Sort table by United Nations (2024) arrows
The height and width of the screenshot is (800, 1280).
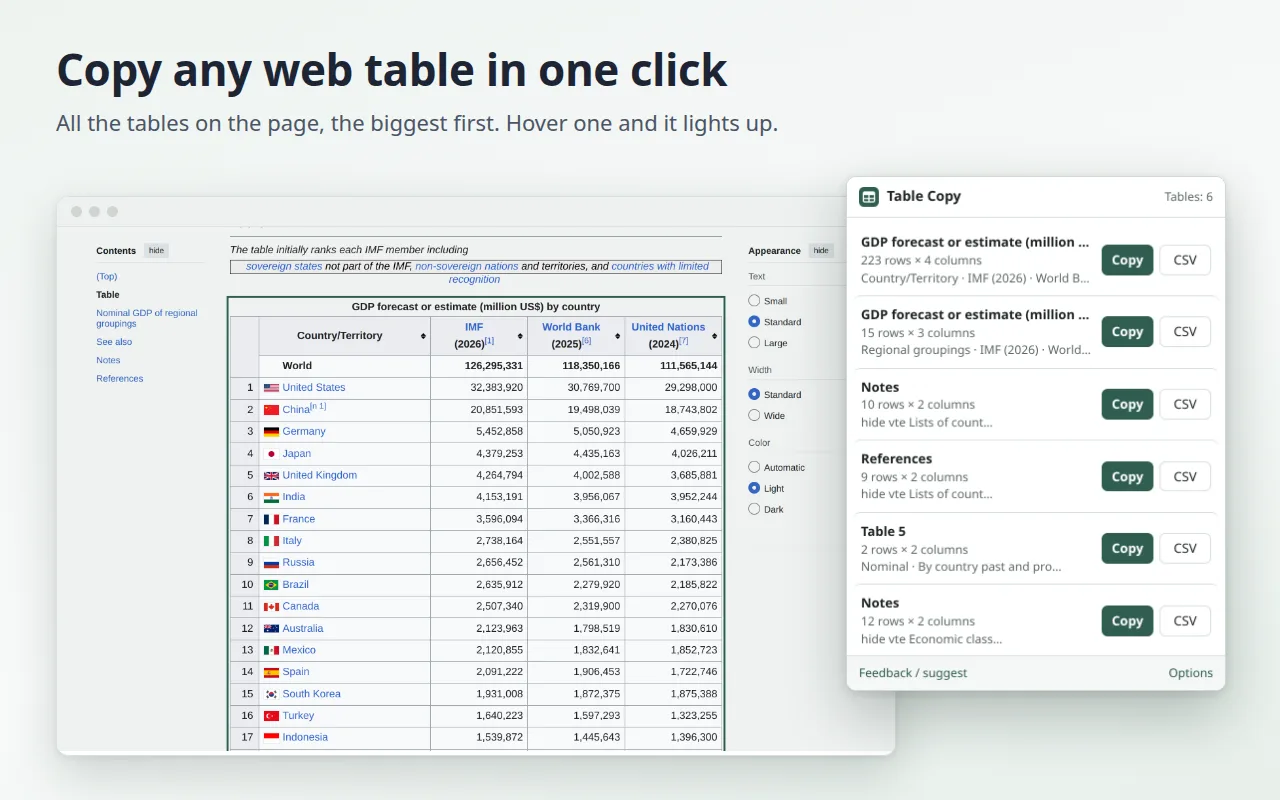coord(715,336)
